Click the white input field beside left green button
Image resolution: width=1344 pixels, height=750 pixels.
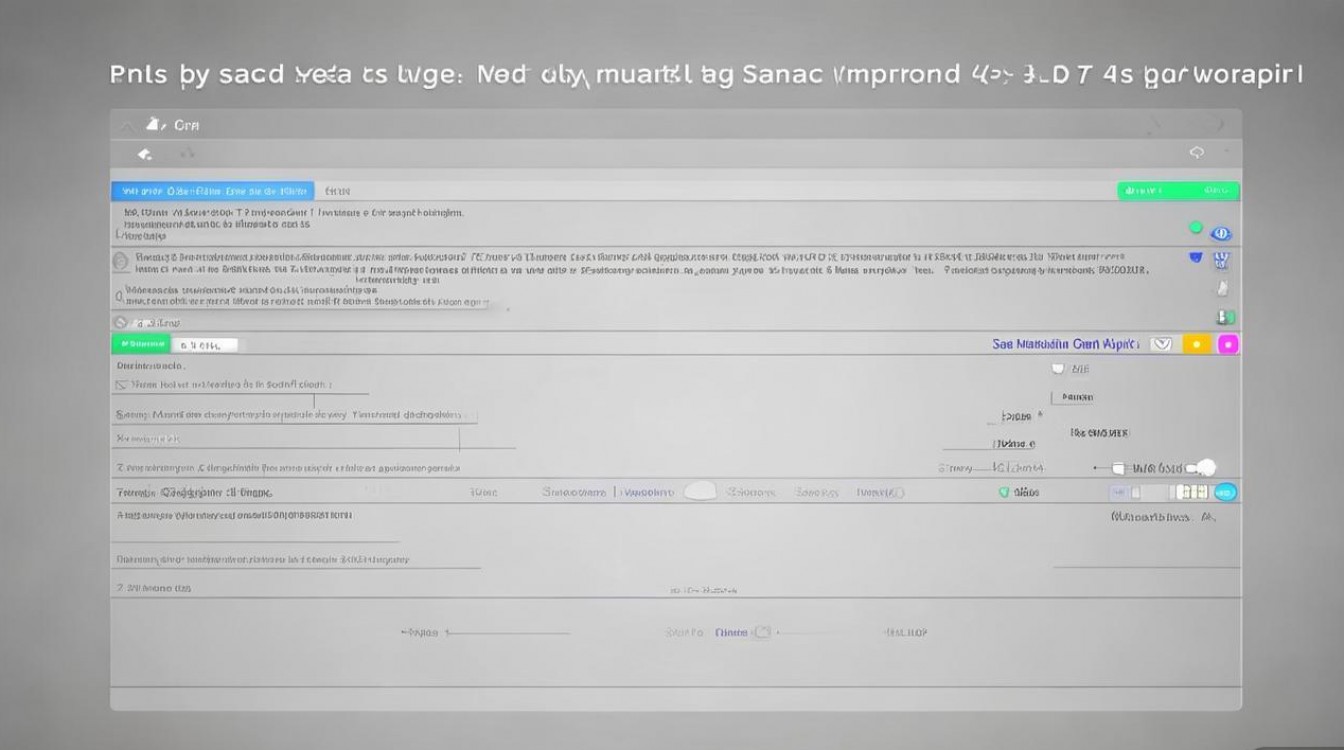tap(204, 345)
